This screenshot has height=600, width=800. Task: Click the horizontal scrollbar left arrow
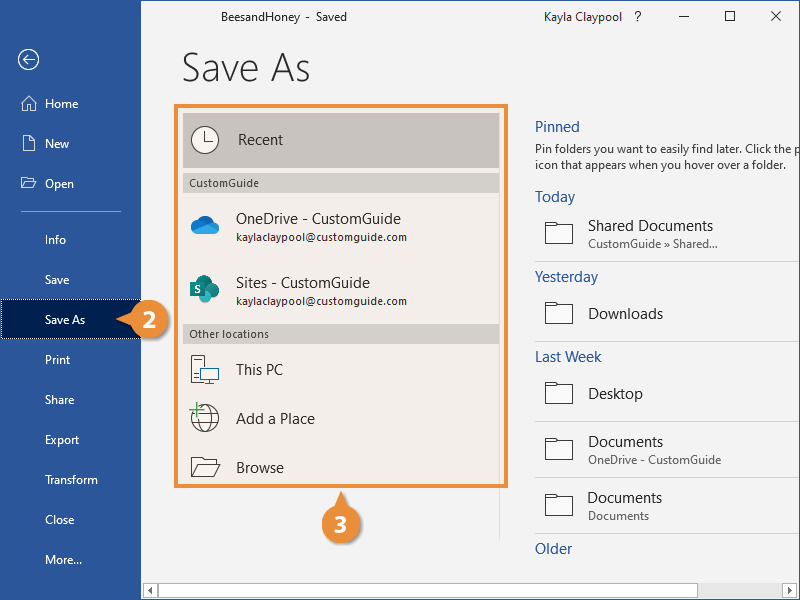[x=150, y=590]
